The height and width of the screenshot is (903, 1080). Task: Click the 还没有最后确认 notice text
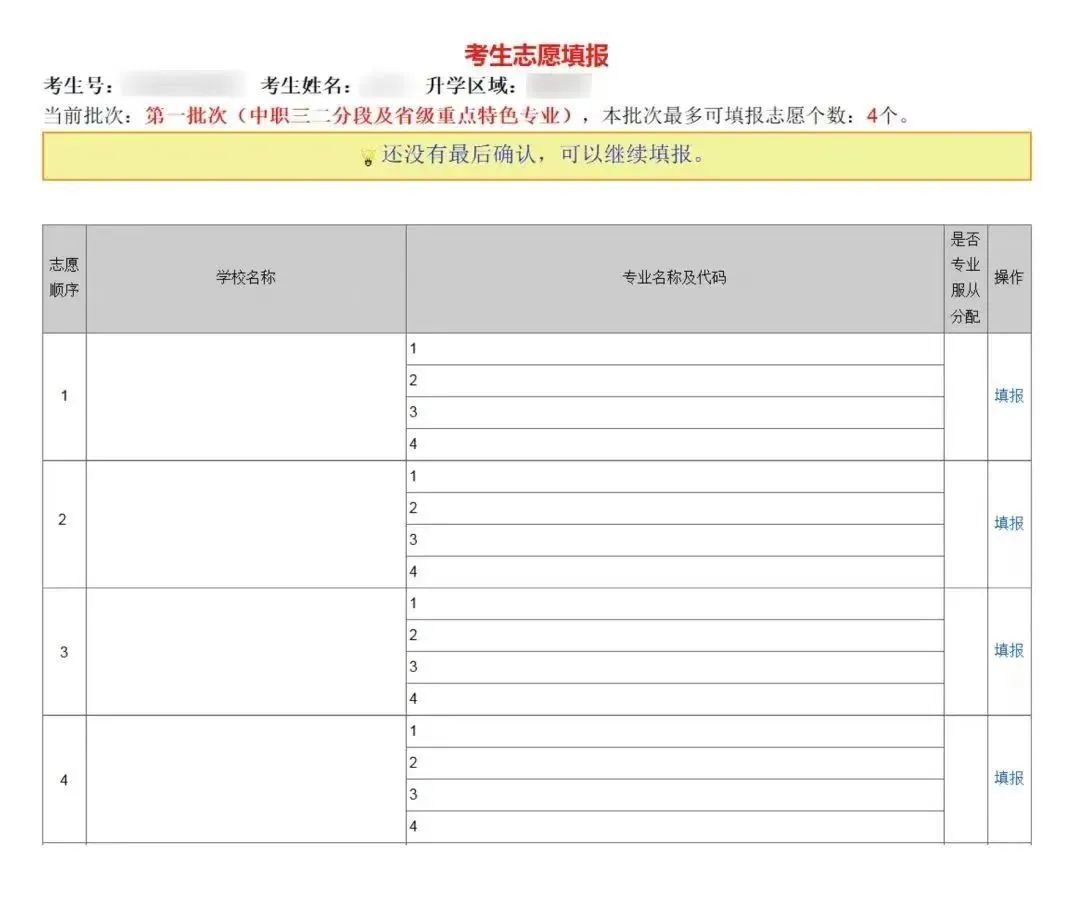543,155
